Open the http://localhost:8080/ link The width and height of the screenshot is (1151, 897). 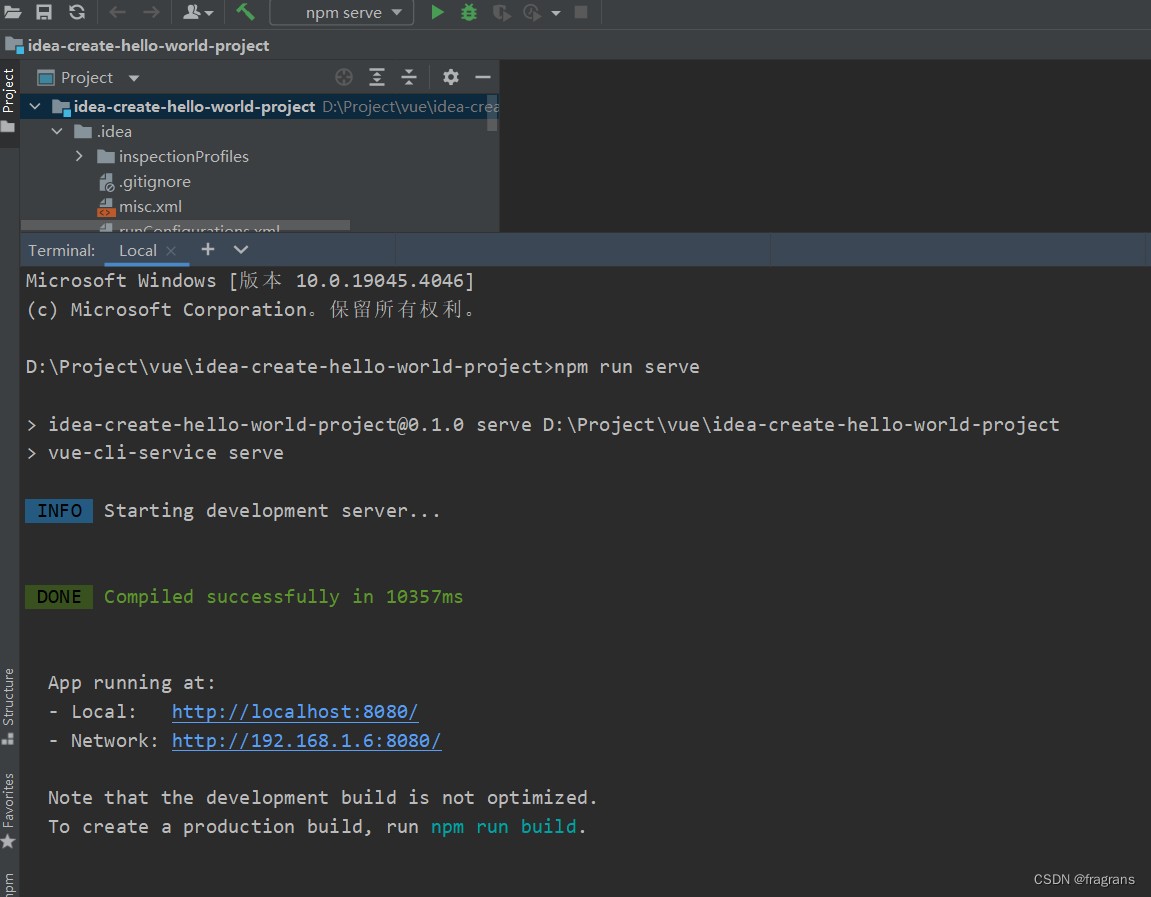point(295,711)
